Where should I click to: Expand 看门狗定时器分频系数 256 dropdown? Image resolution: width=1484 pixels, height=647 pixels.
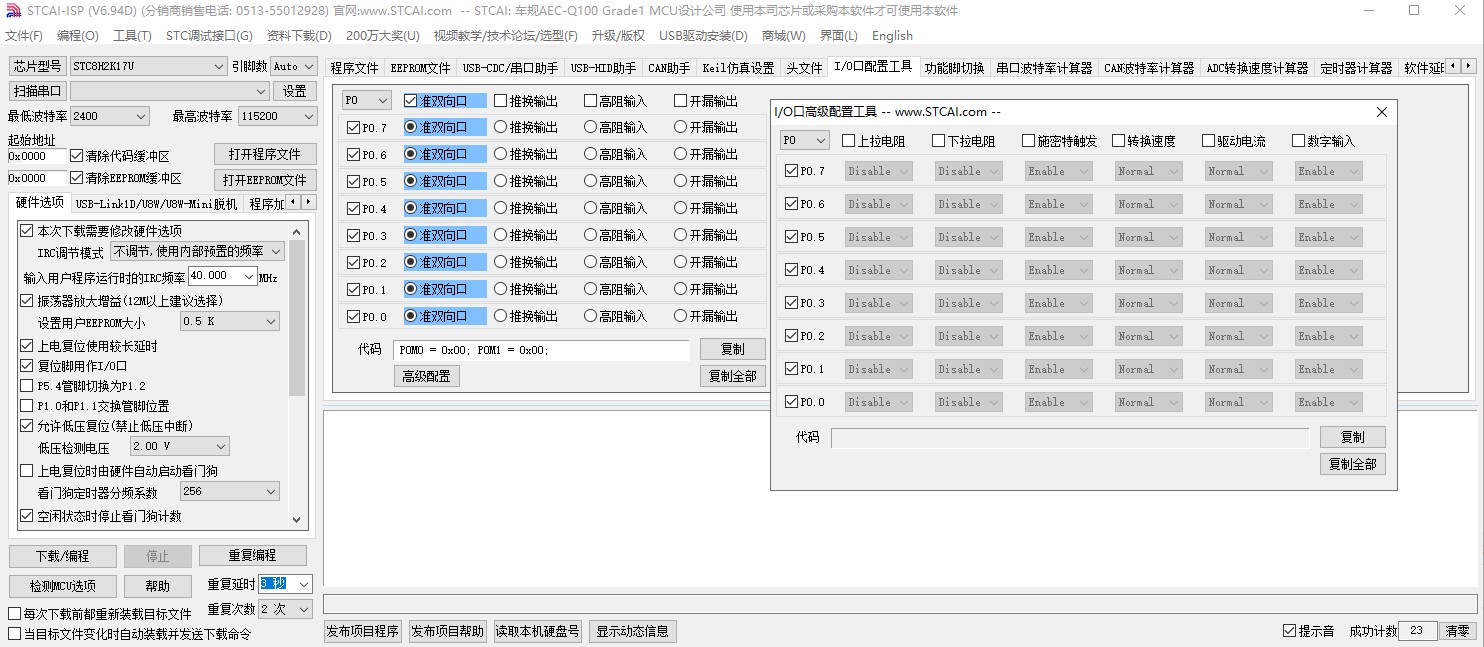click(271, 492)
